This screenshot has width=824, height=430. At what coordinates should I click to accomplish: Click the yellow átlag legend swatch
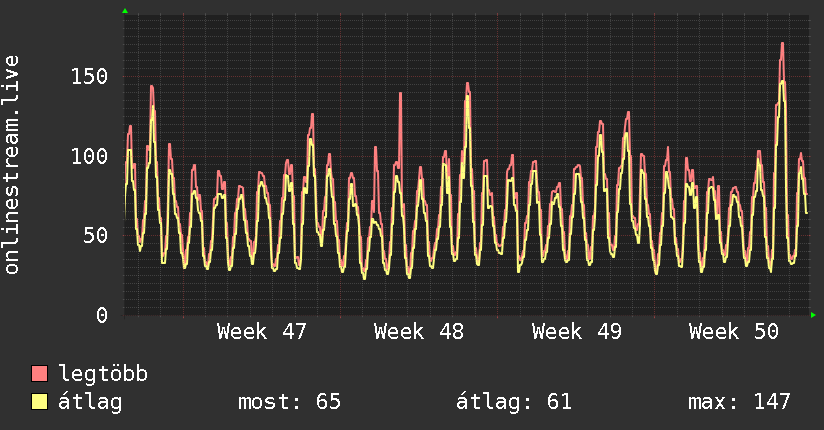(x=40, y=402)
